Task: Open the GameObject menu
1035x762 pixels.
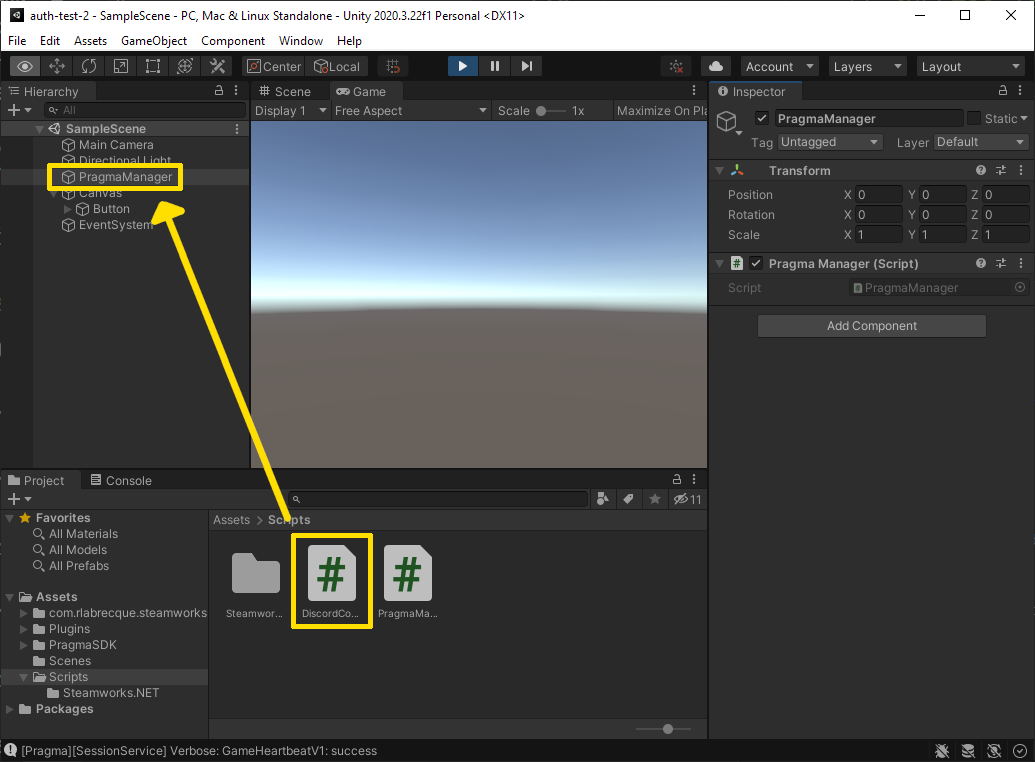Action: click(x=154, y=41)
